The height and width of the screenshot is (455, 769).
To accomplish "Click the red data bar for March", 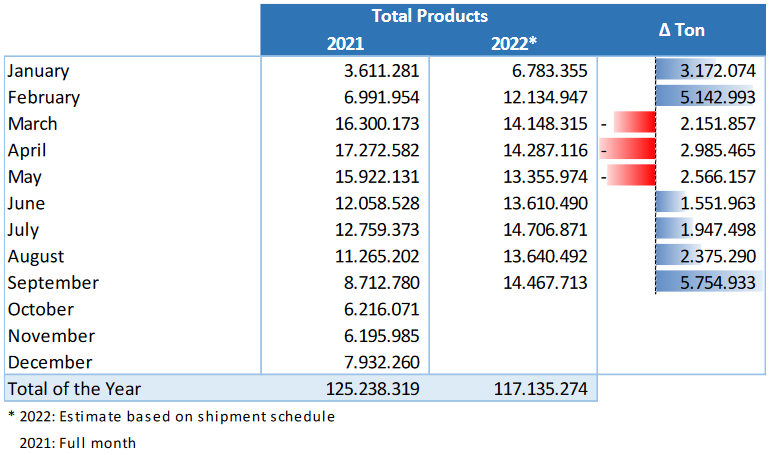I will click(x=634, y=124).
